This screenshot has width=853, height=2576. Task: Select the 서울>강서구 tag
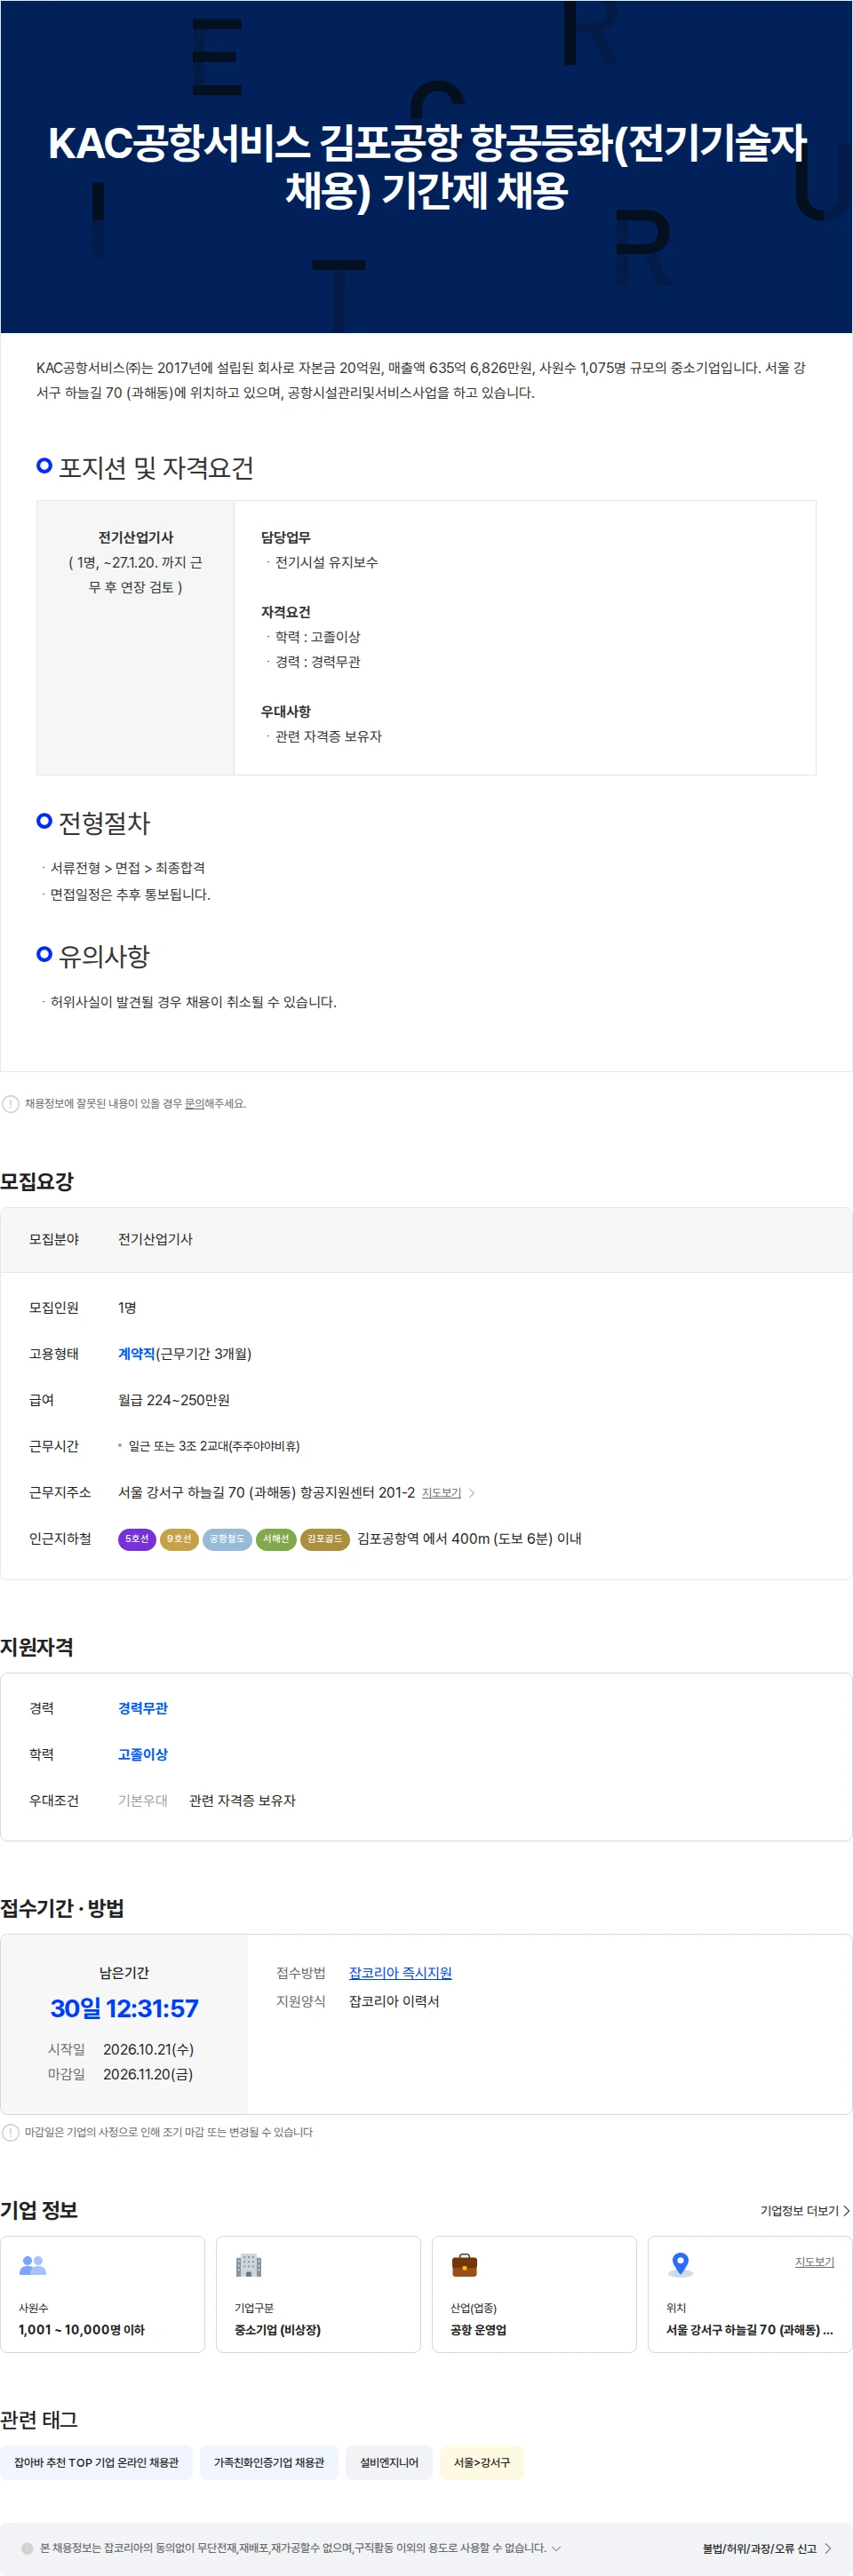[x=482, y=2462]
